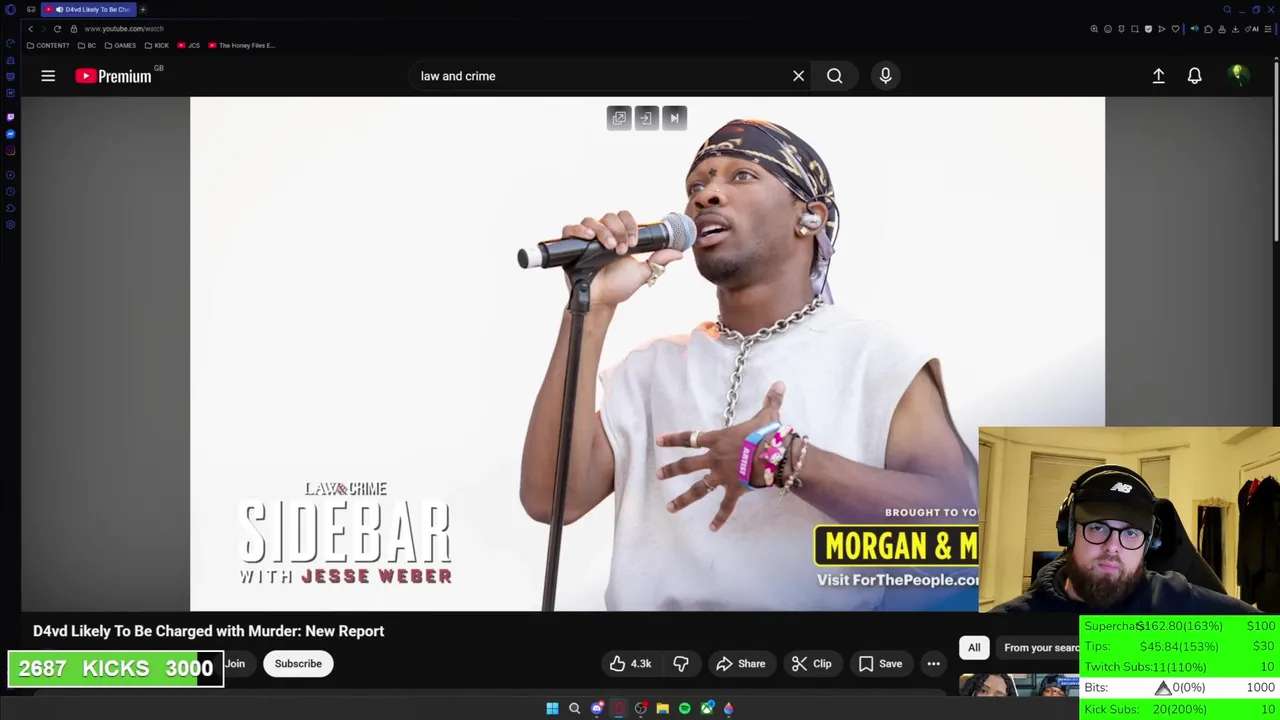
Task: Click the snapshot selection toolbar icon
Action: [x=1135, y=29]
